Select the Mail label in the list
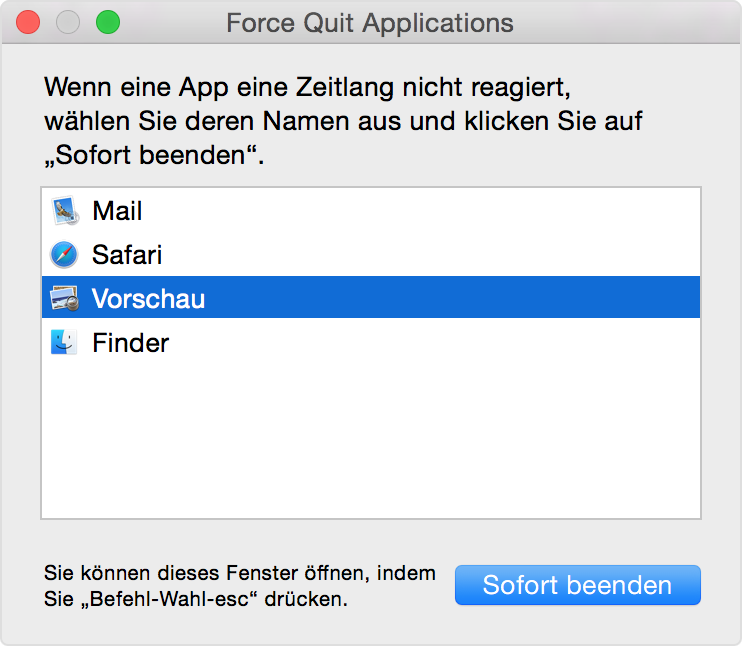Viewport: 742px width, 646px height. pyautogui.click(x=117, y=211)
